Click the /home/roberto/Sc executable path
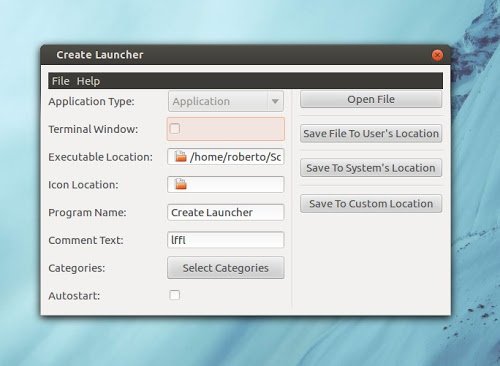This screenshot has height=366, width=500. coord(235,157)
